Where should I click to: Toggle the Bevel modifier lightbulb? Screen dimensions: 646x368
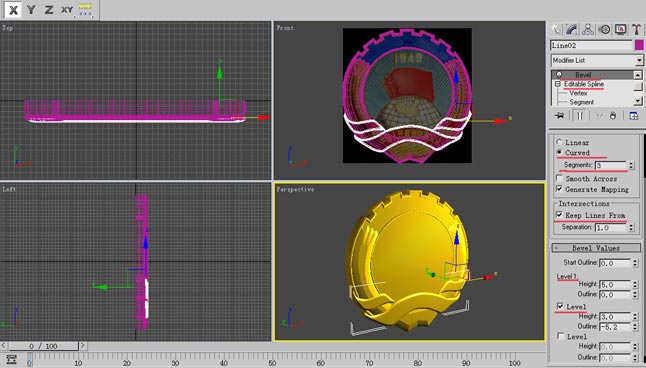tap(559, 75)
